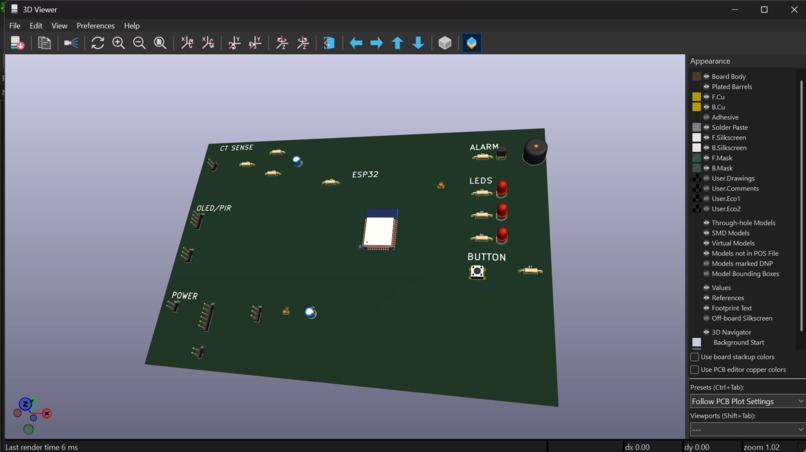Toggle 3D Navigator visibility
806x452 pixels.
[x=706, y=332]
